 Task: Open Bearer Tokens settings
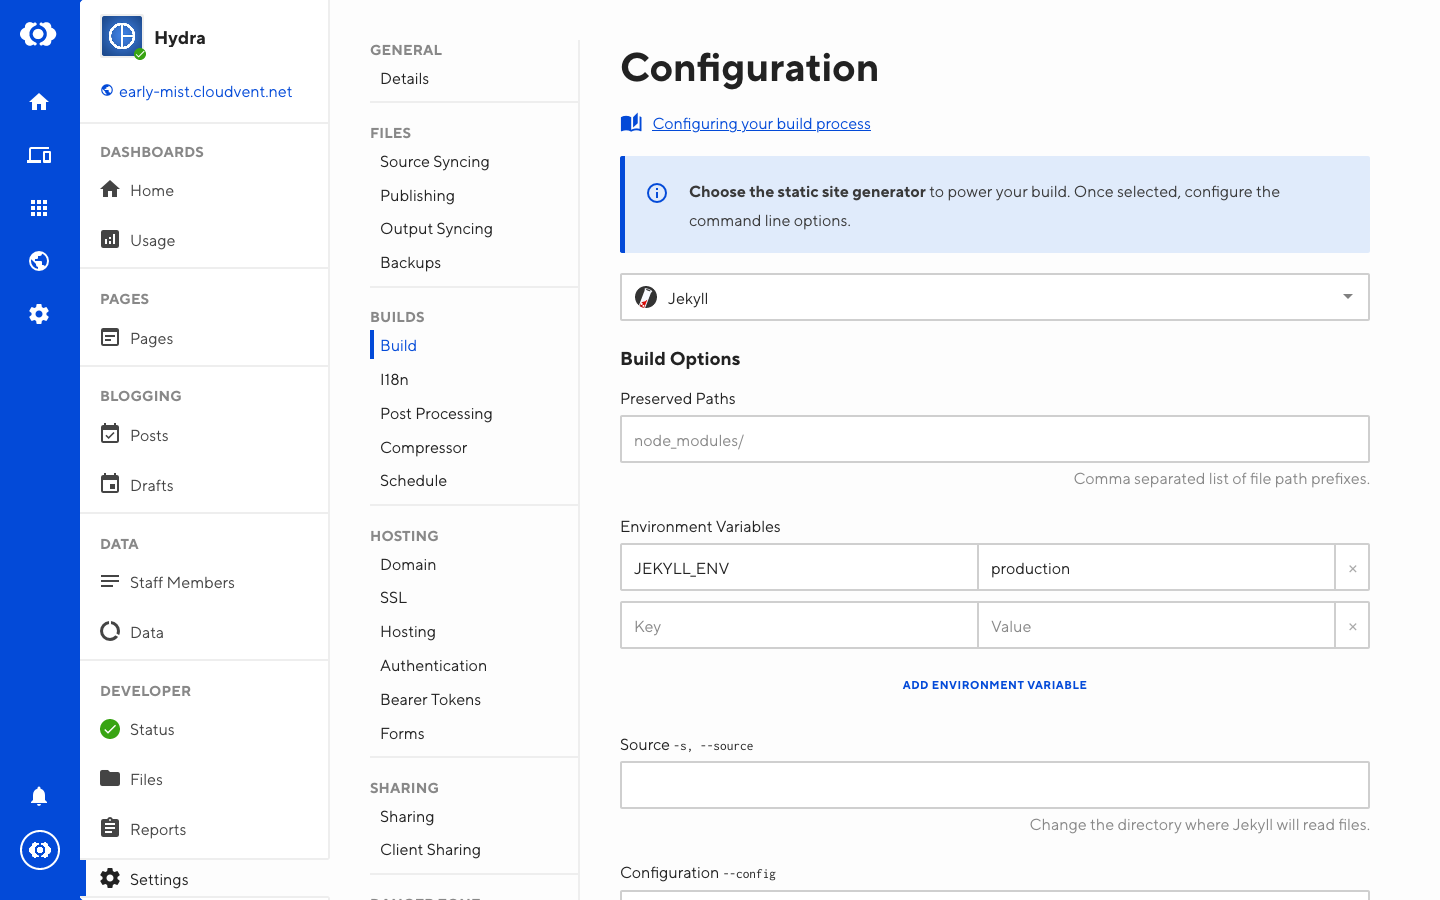pyautogui.click(x=430, y=700)
